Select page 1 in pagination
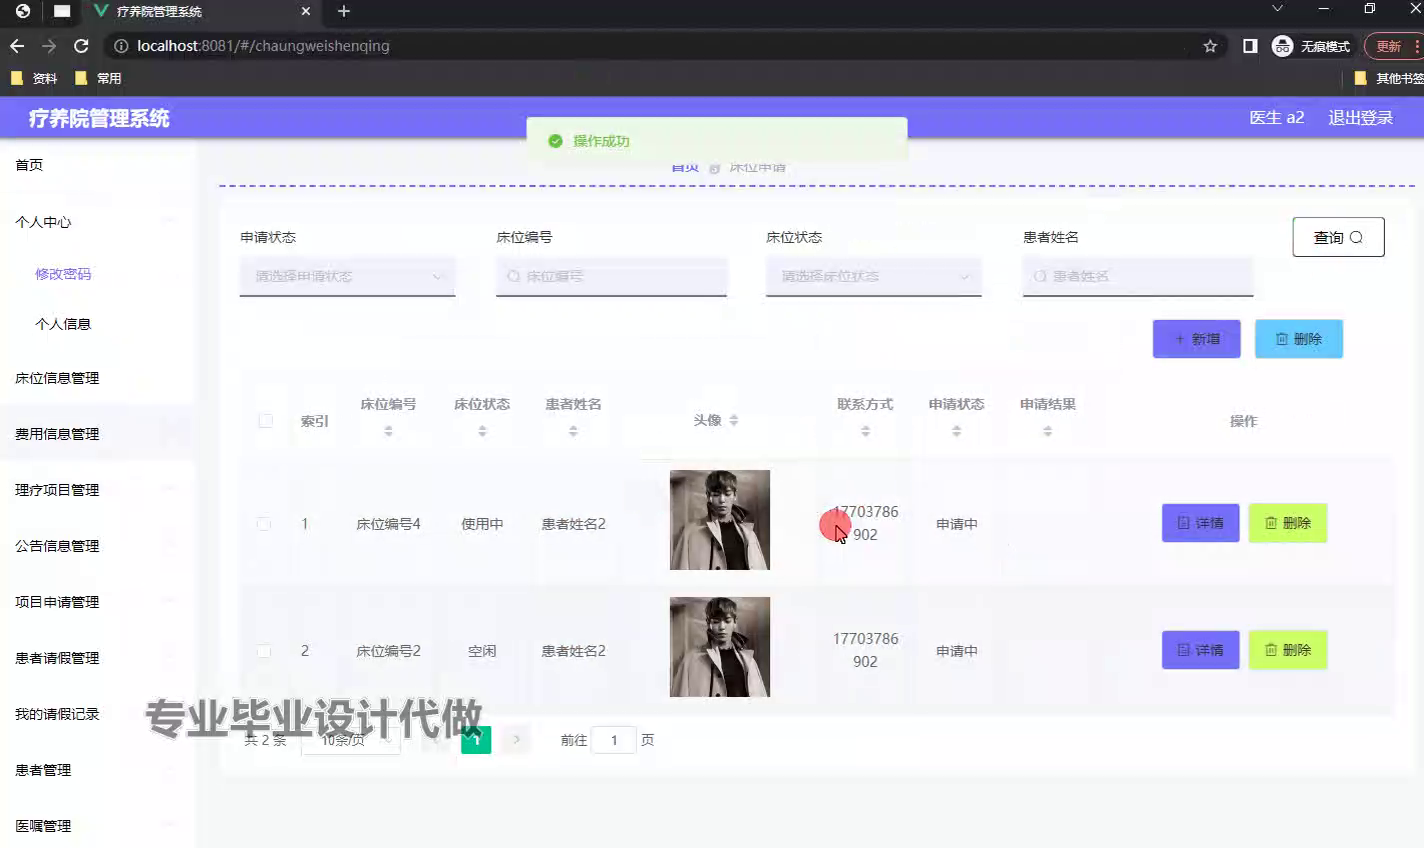The width and height of the screenshot is (1424, 848). point(476,740)
